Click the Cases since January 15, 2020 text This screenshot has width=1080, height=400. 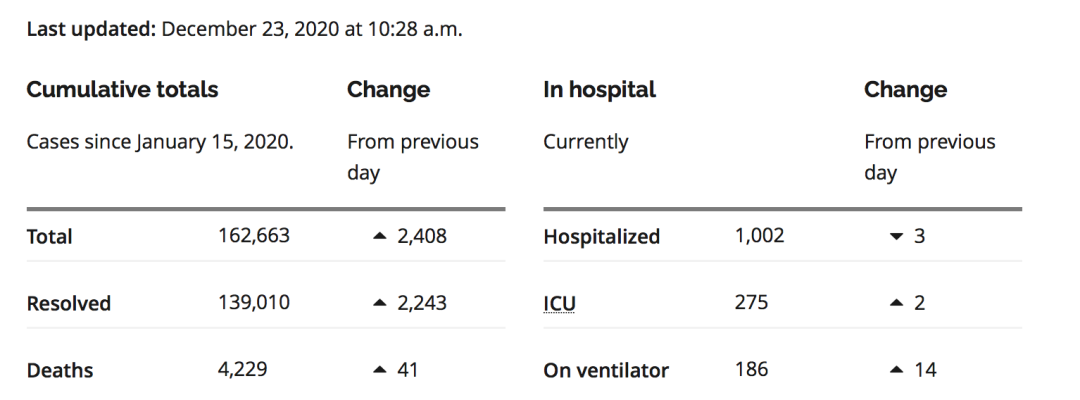[160, 143]
